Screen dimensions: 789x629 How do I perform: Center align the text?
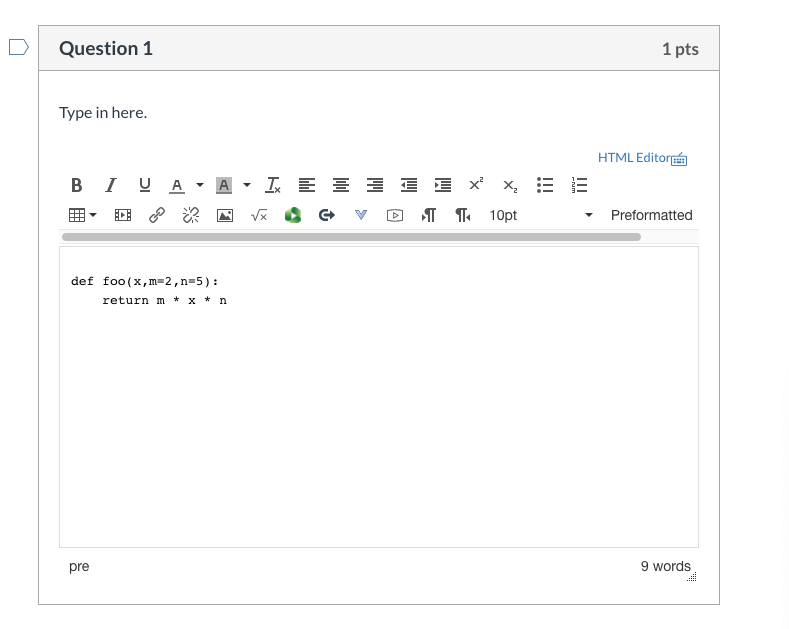click(x=341, y=185)
